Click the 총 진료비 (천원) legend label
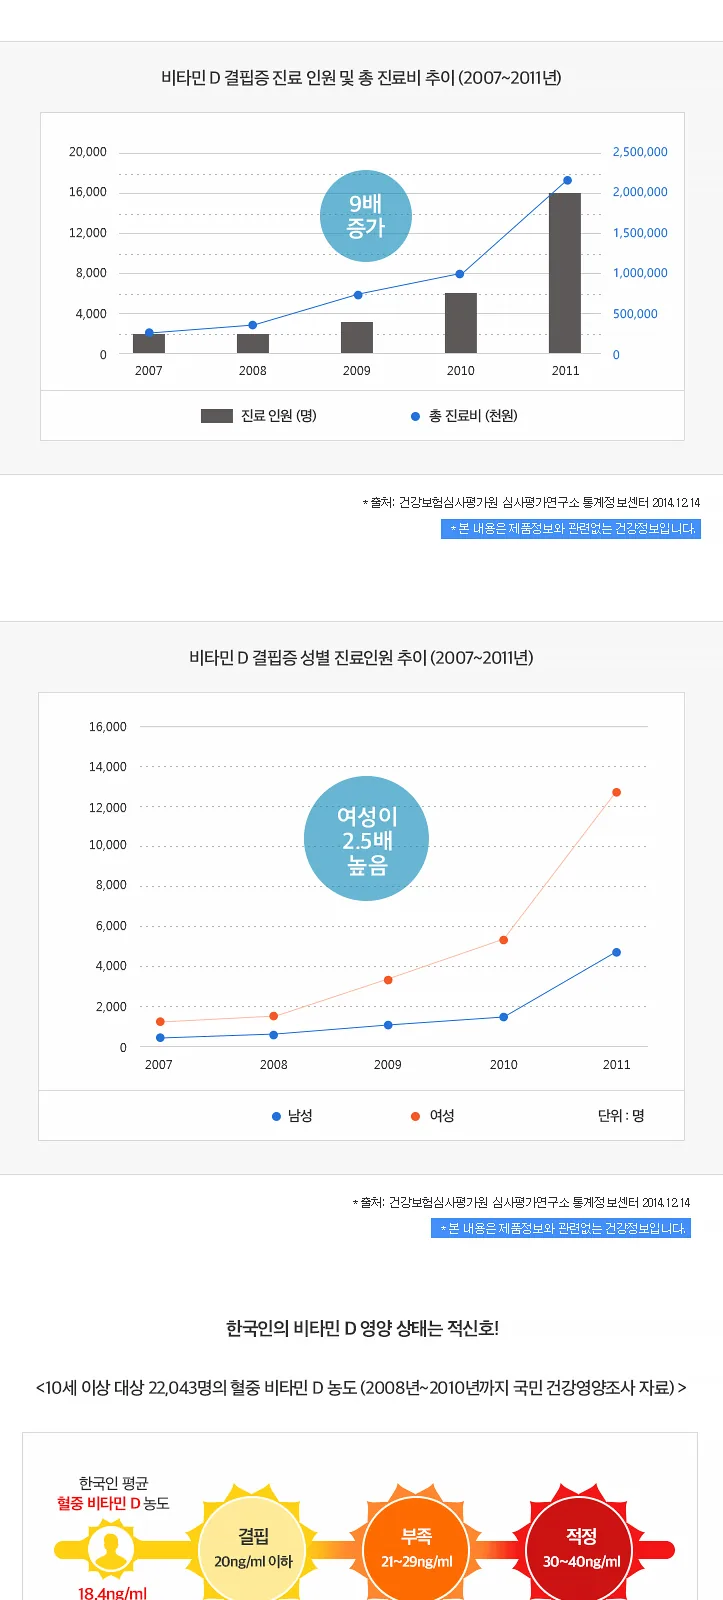The image size is (723, 1600). 473,416
